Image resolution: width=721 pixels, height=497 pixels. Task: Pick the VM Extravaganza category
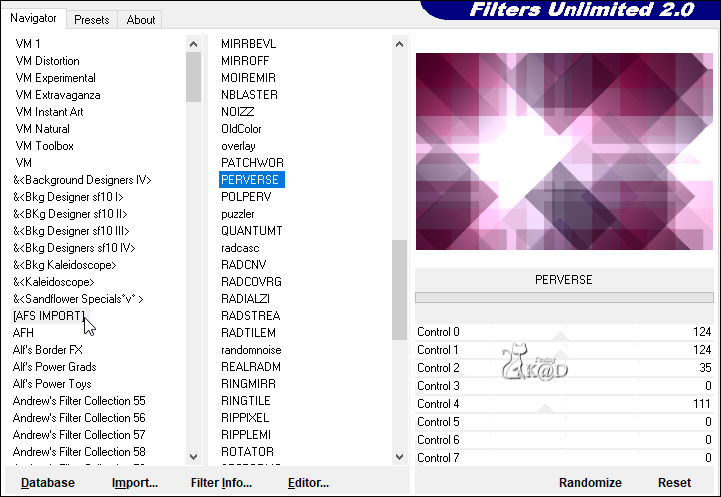(57, 95)
